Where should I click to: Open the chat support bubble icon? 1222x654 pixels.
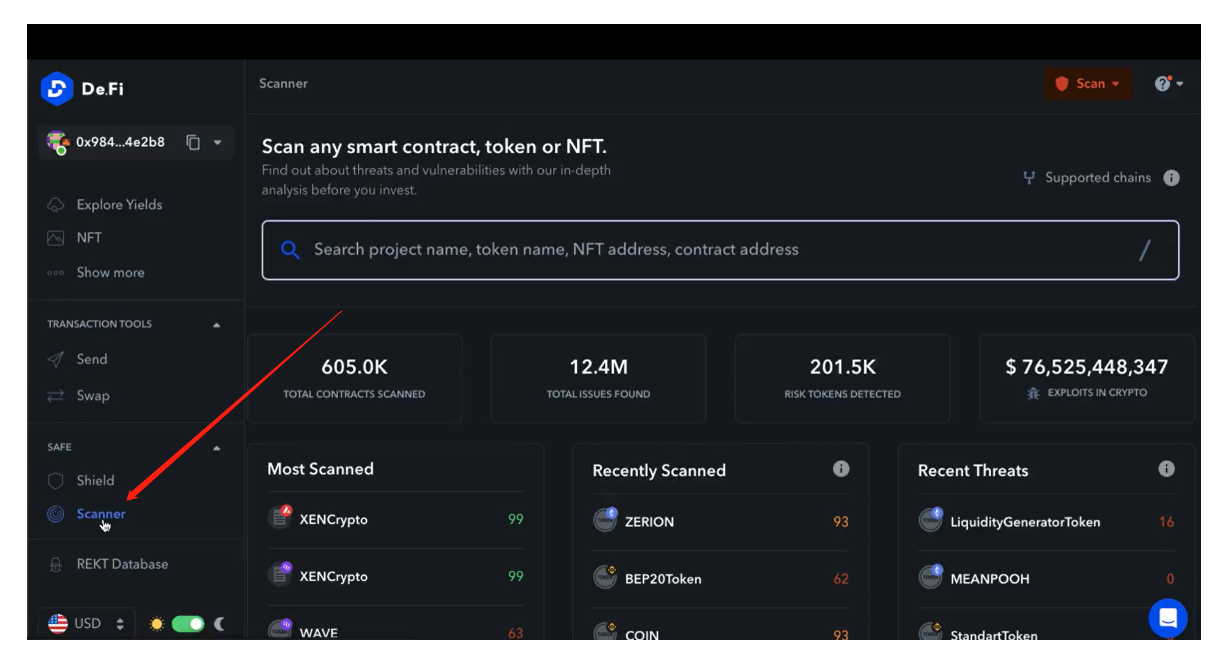click(x=1167, y=618)
